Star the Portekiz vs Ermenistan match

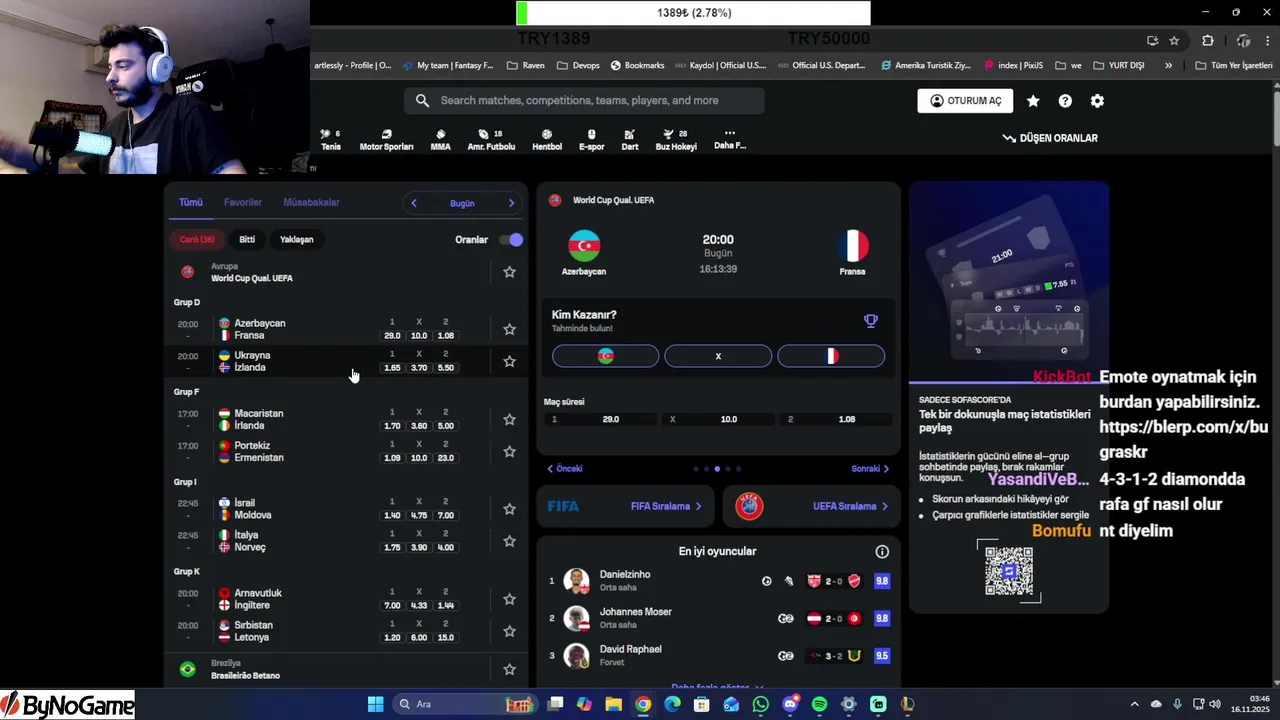click(x=509, y=451)
